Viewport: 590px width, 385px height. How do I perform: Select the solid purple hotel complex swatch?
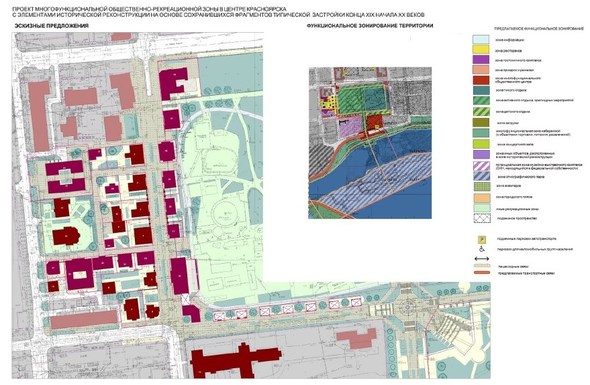pyautogui.click(x=481, y=59)
